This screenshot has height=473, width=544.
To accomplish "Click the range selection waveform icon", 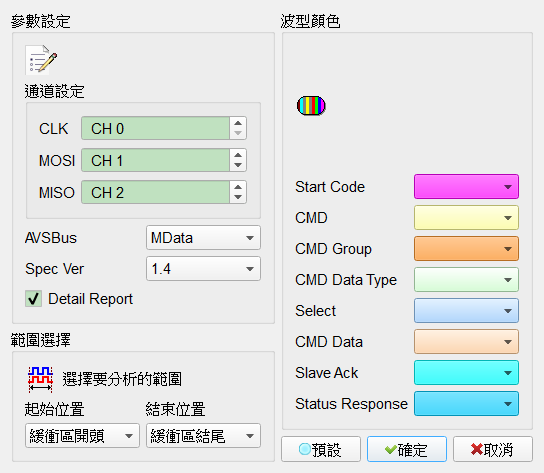I will [40, 379].
